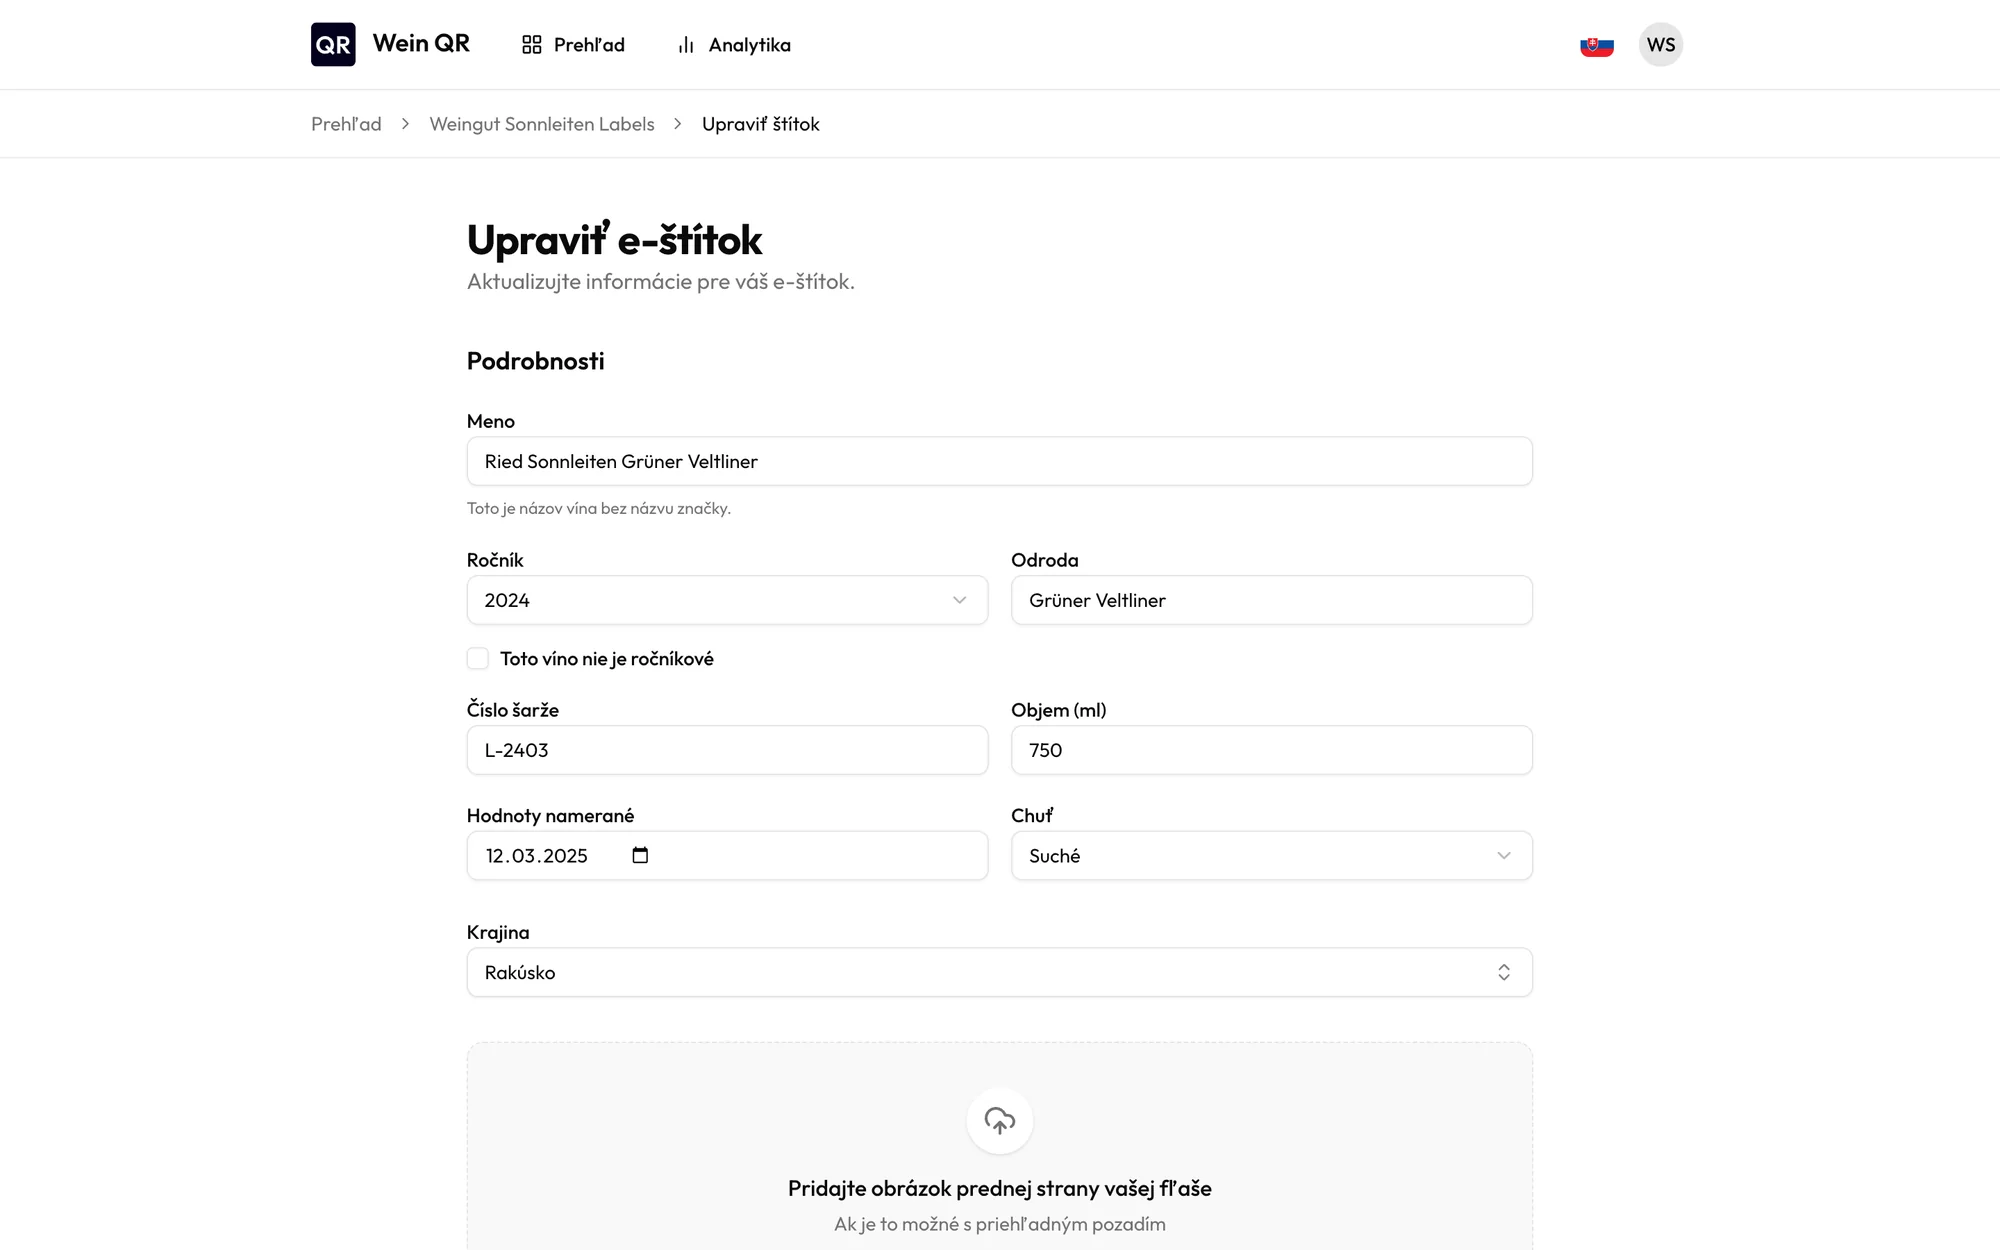This screenshot has width=2000, height=1250.
Task: Open the Chuť dropdown showing Suché
Action: pos(1272,856)
